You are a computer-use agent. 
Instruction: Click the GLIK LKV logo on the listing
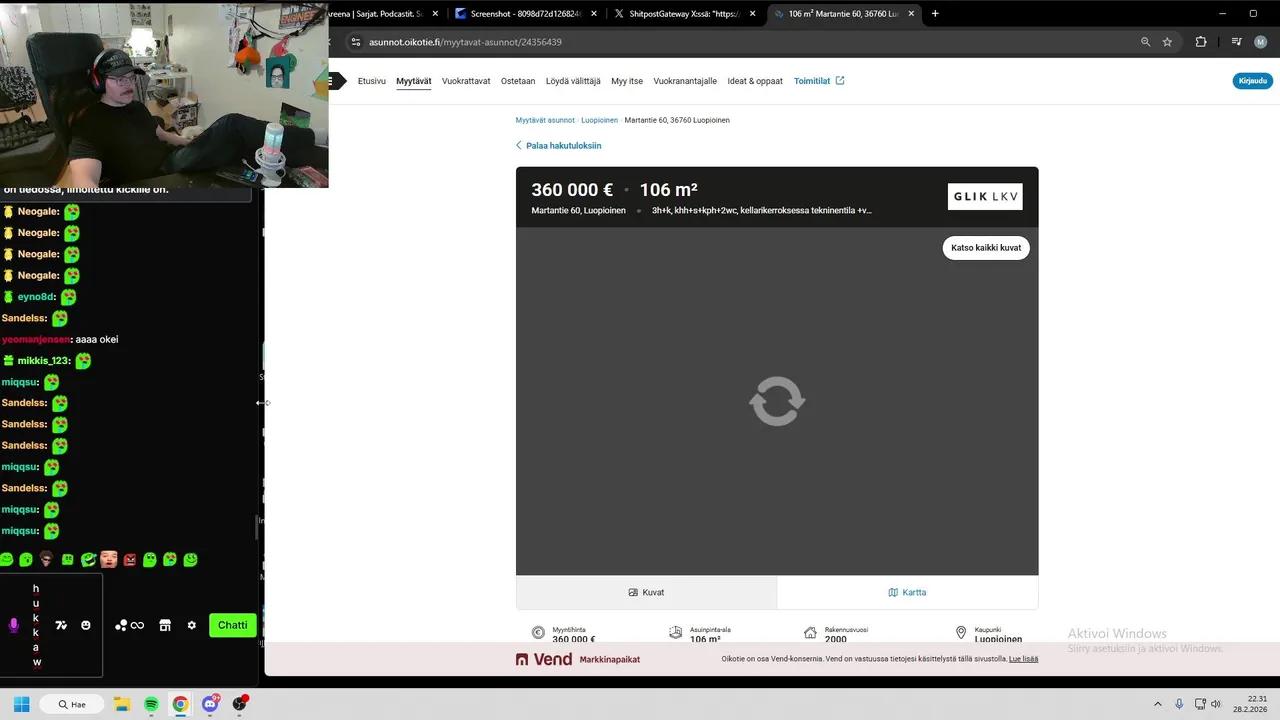(984, 196)
